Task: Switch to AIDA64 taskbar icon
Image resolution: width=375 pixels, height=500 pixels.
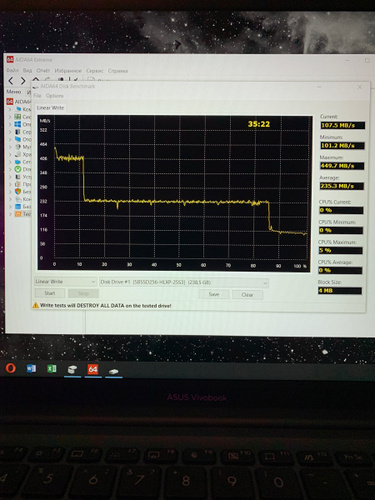Action: pyautogui.click(x=93, y=369)
